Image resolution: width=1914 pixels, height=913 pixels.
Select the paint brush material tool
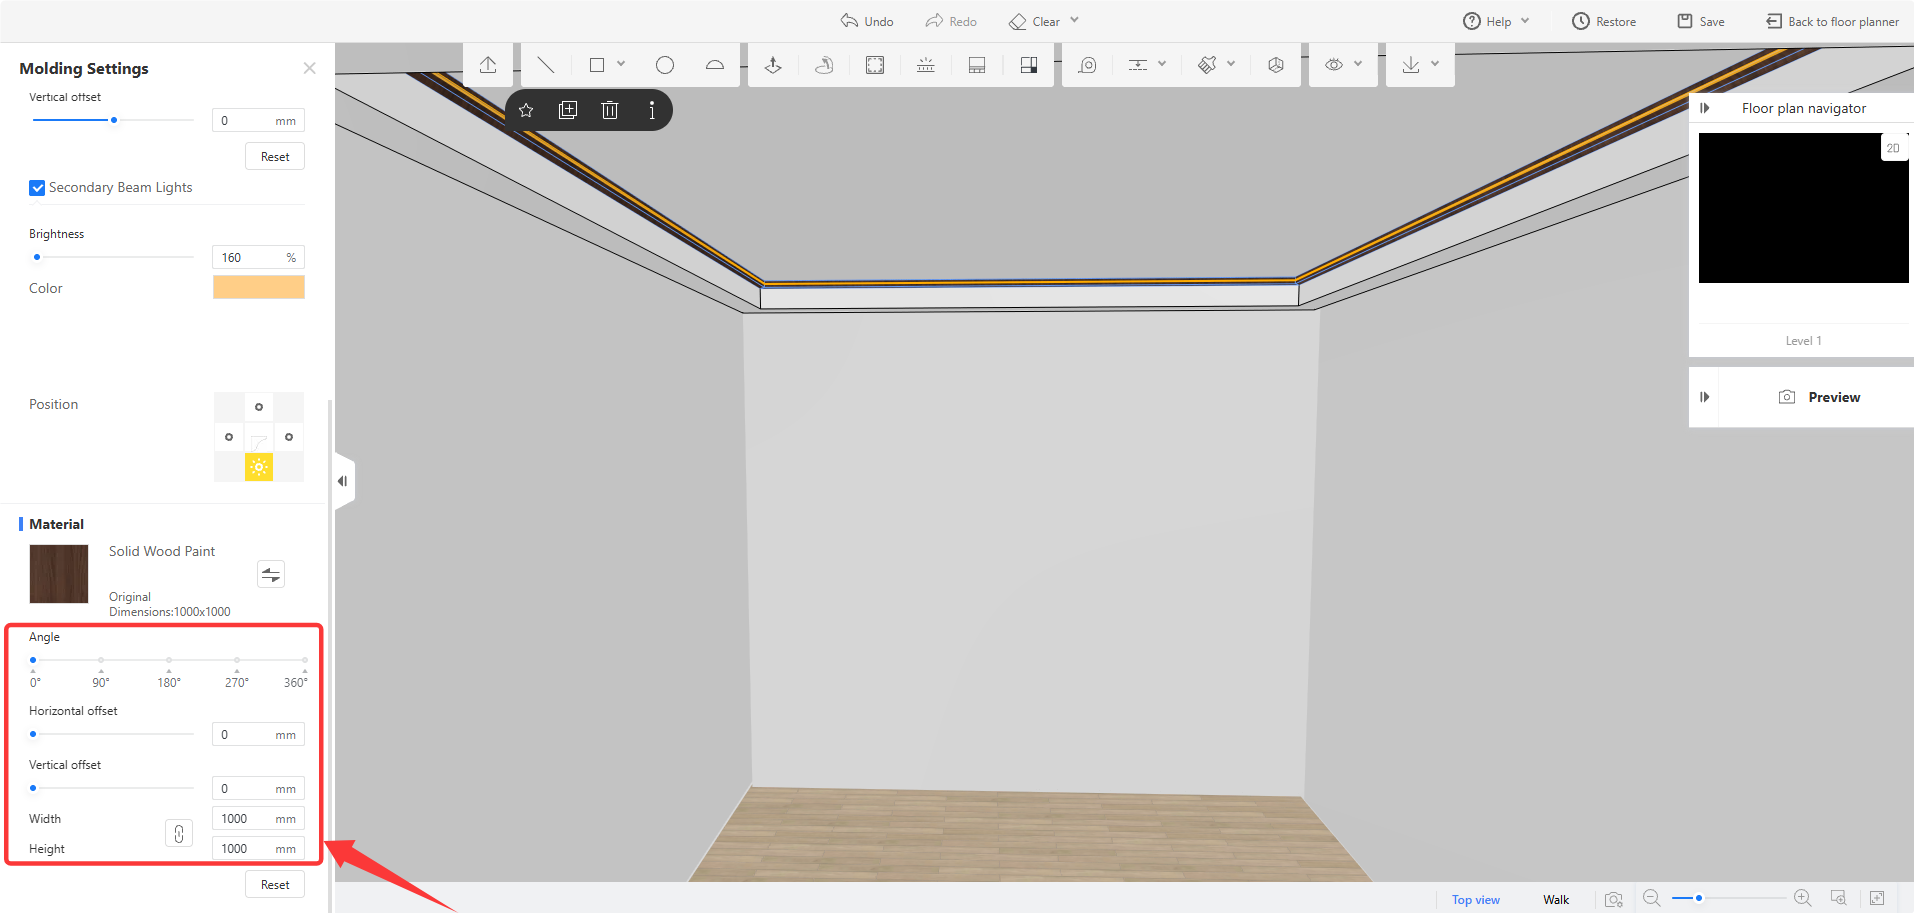click(1207, 65)
